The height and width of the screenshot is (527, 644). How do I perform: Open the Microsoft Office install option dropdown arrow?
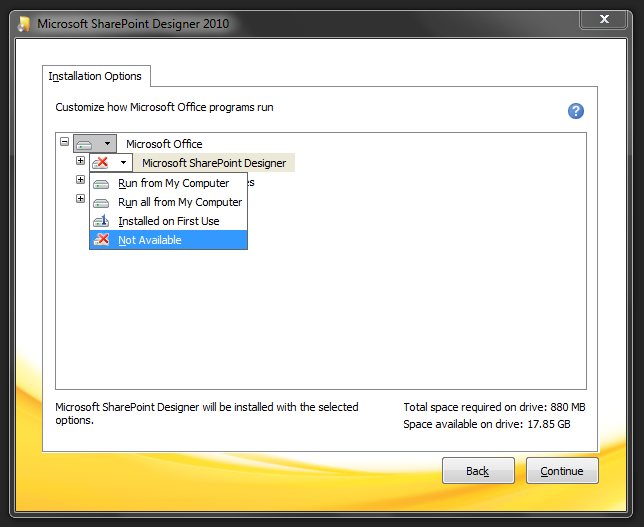tap(107, 144)
